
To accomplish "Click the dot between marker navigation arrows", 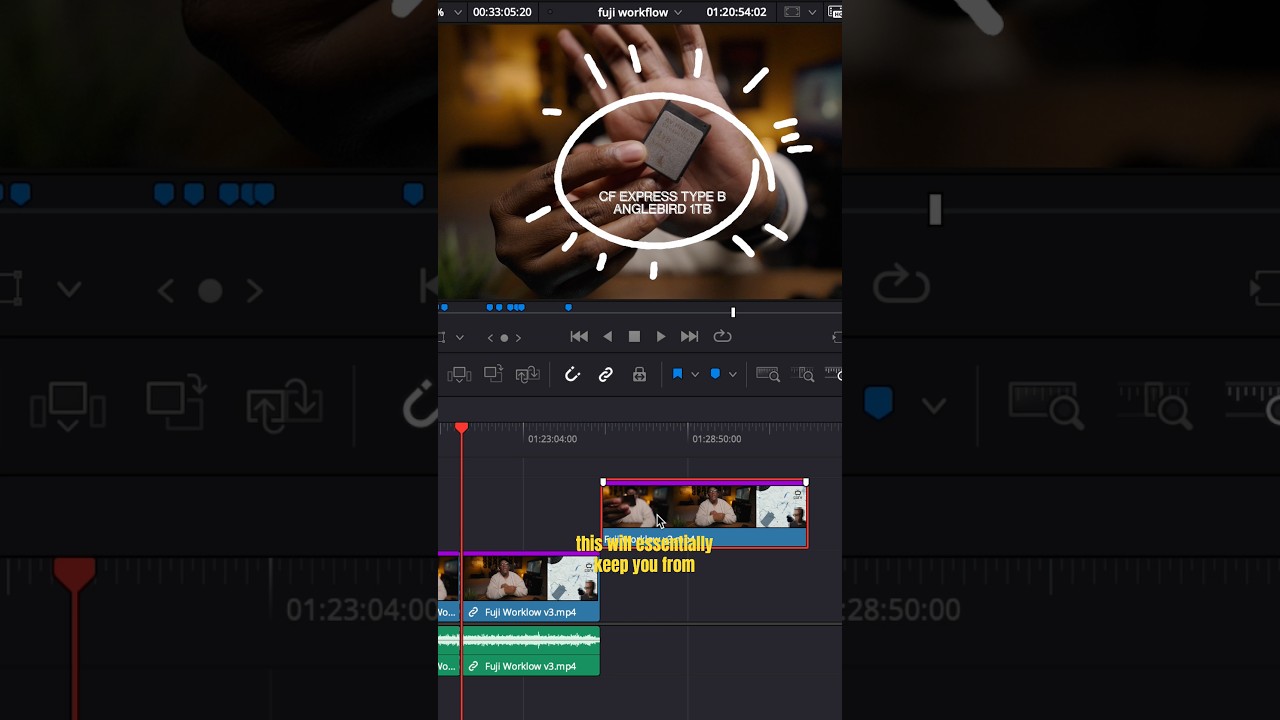I will [504, 338].
